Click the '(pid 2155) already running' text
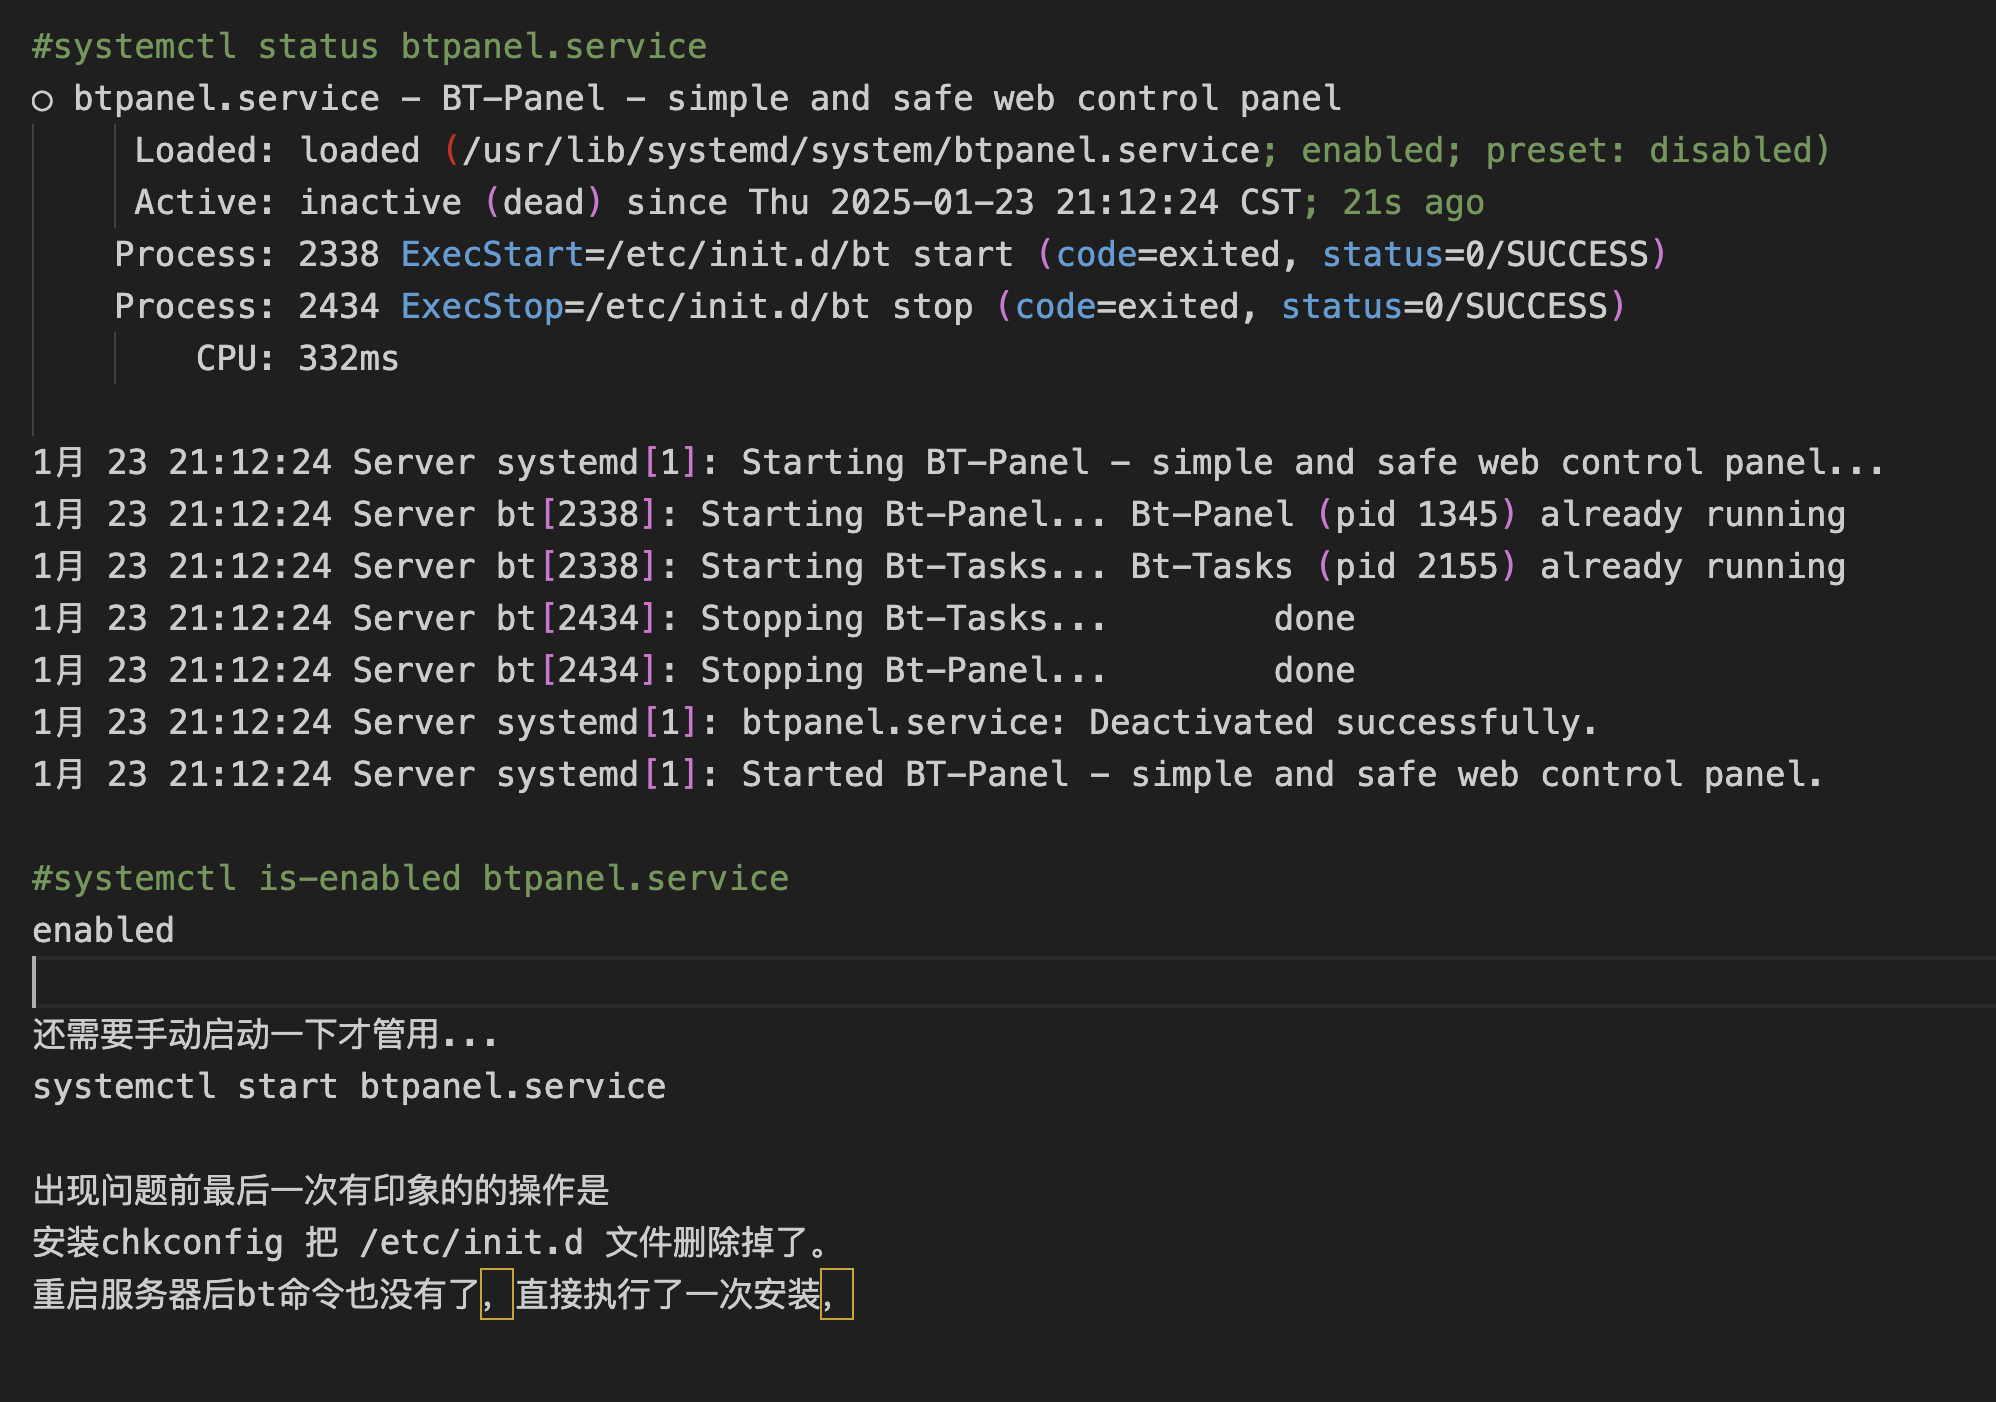Viewport: 1996px width, 1402px height. 1581,566
